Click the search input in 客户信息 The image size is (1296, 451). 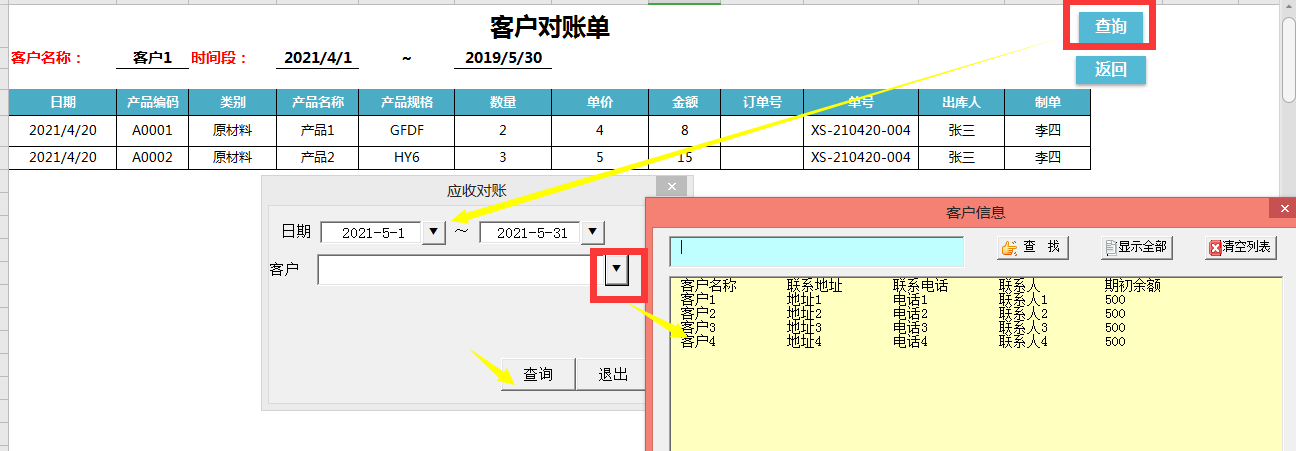[x=817, y=250]
